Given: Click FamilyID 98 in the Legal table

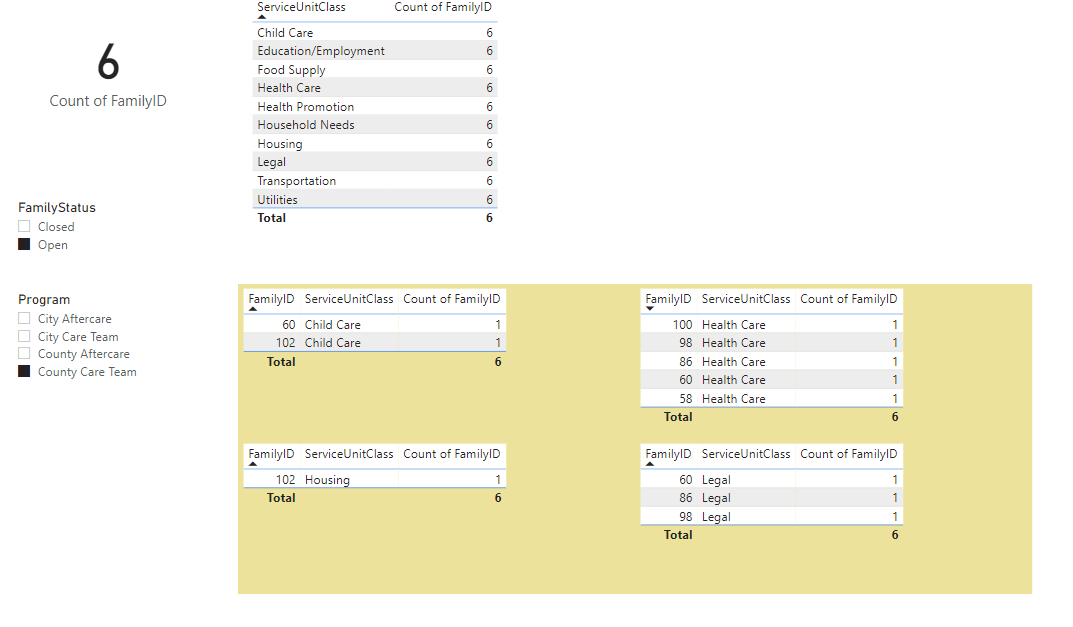Looking at the screenshot, I should tap(686, 517).
